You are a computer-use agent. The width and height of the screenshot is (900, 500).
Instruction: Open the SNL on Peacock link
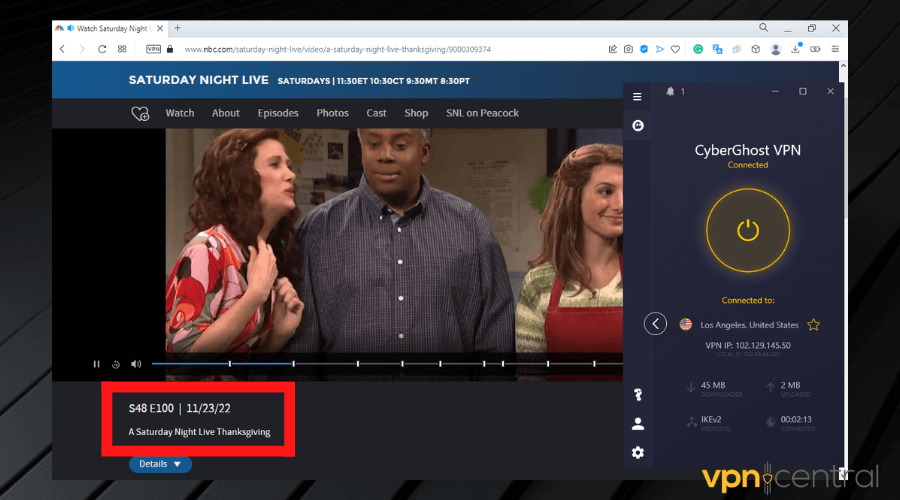coord(482,113)
